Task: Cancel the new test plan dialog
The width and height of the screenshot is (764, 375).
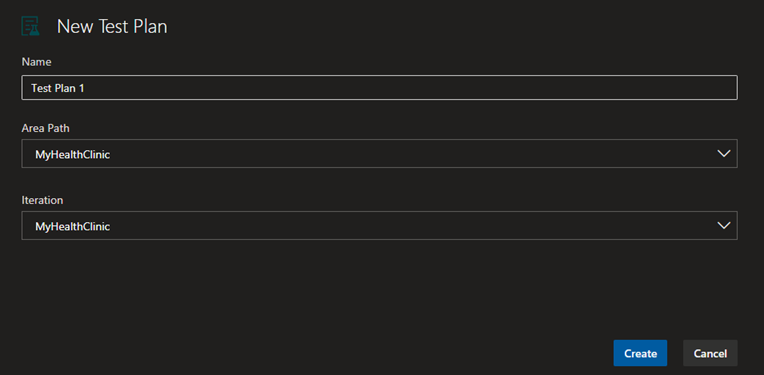Action: [x=710, y=353]
